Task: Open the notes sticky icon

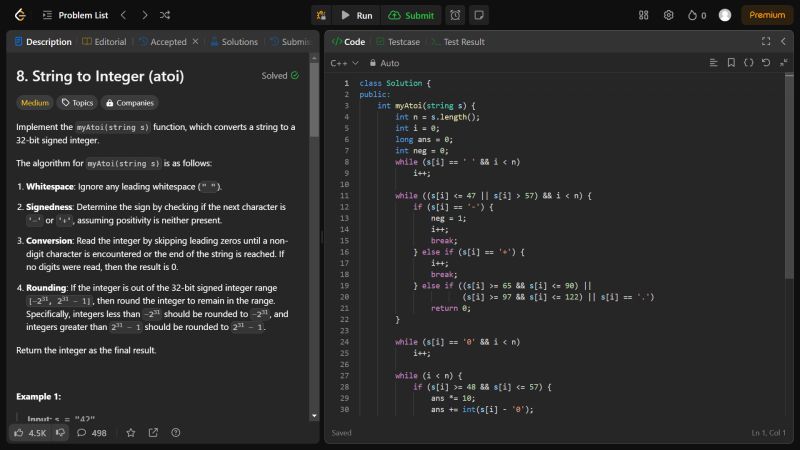Action: coord(479,15)
